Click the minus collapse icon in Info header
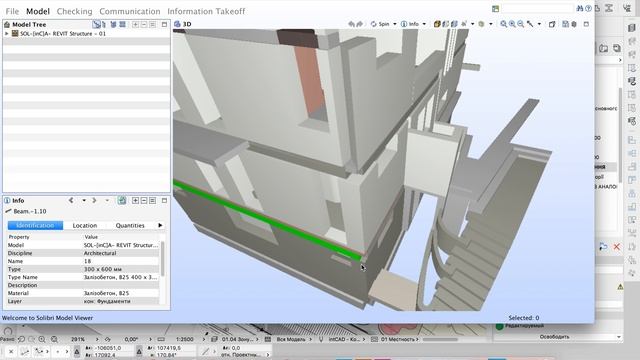 coord(144,200)
